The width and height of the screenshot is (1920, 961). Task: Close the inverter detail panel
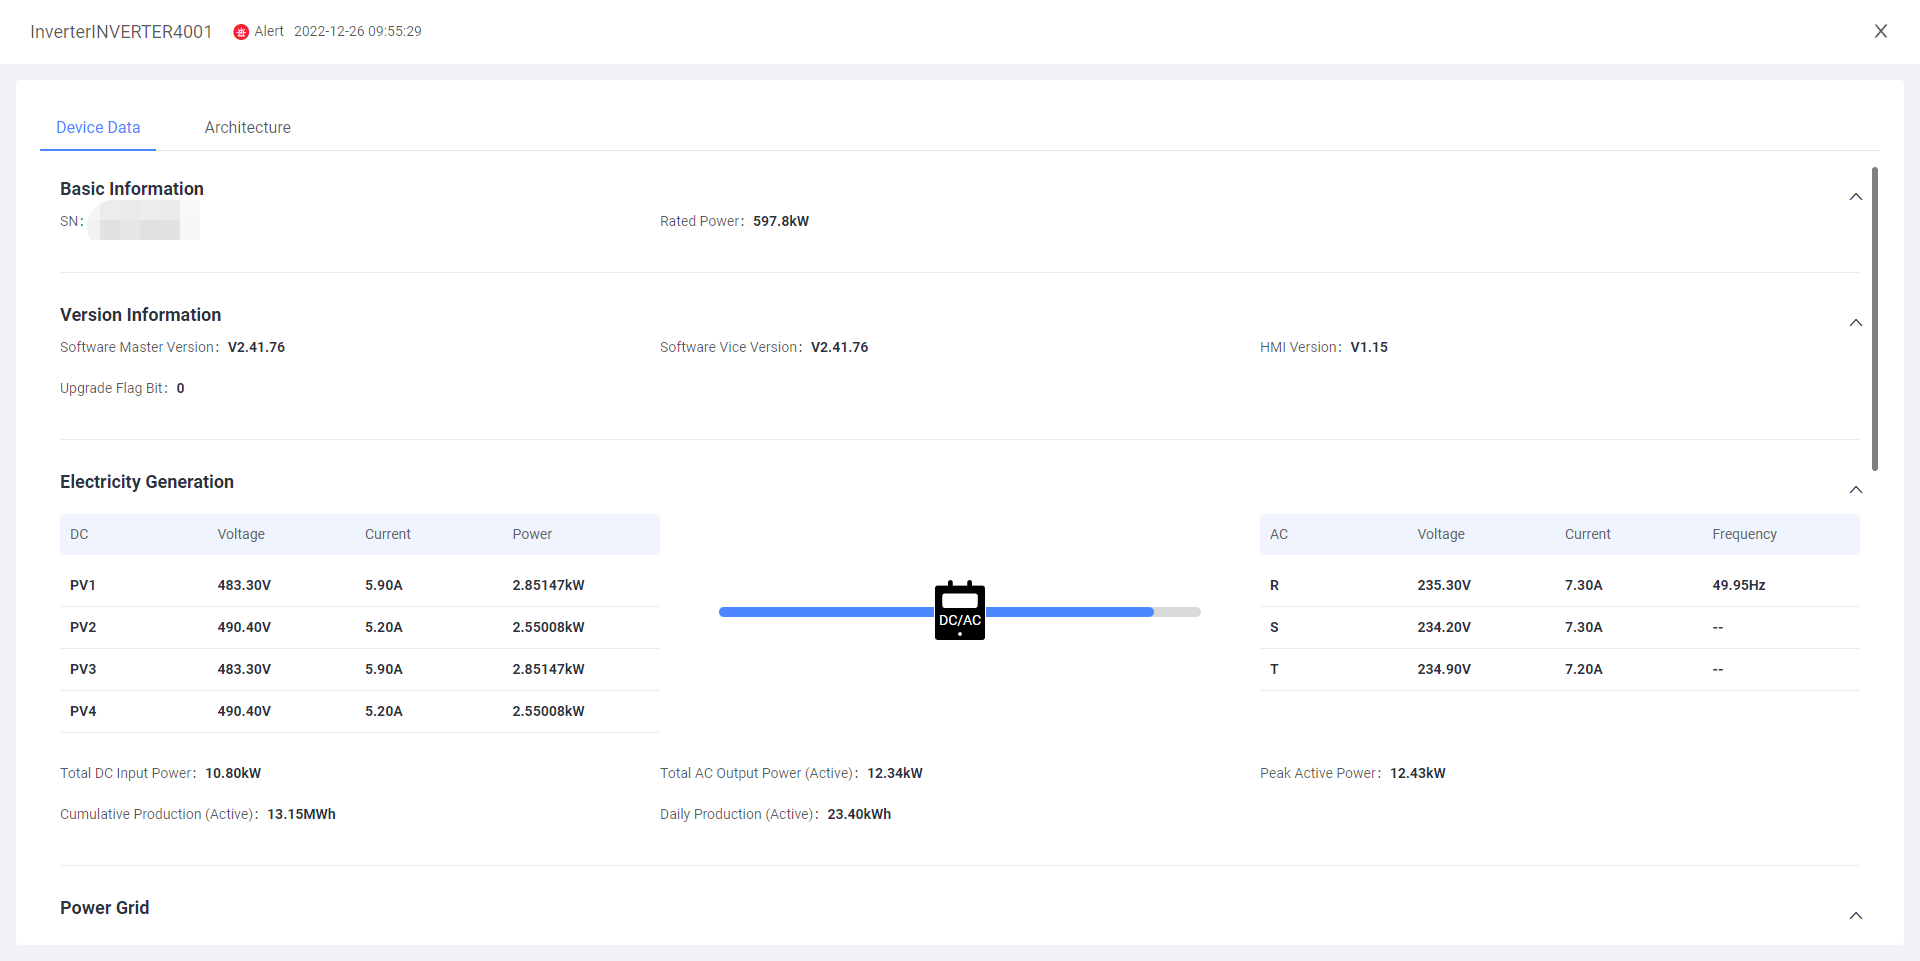click(x=1880, y=31)
